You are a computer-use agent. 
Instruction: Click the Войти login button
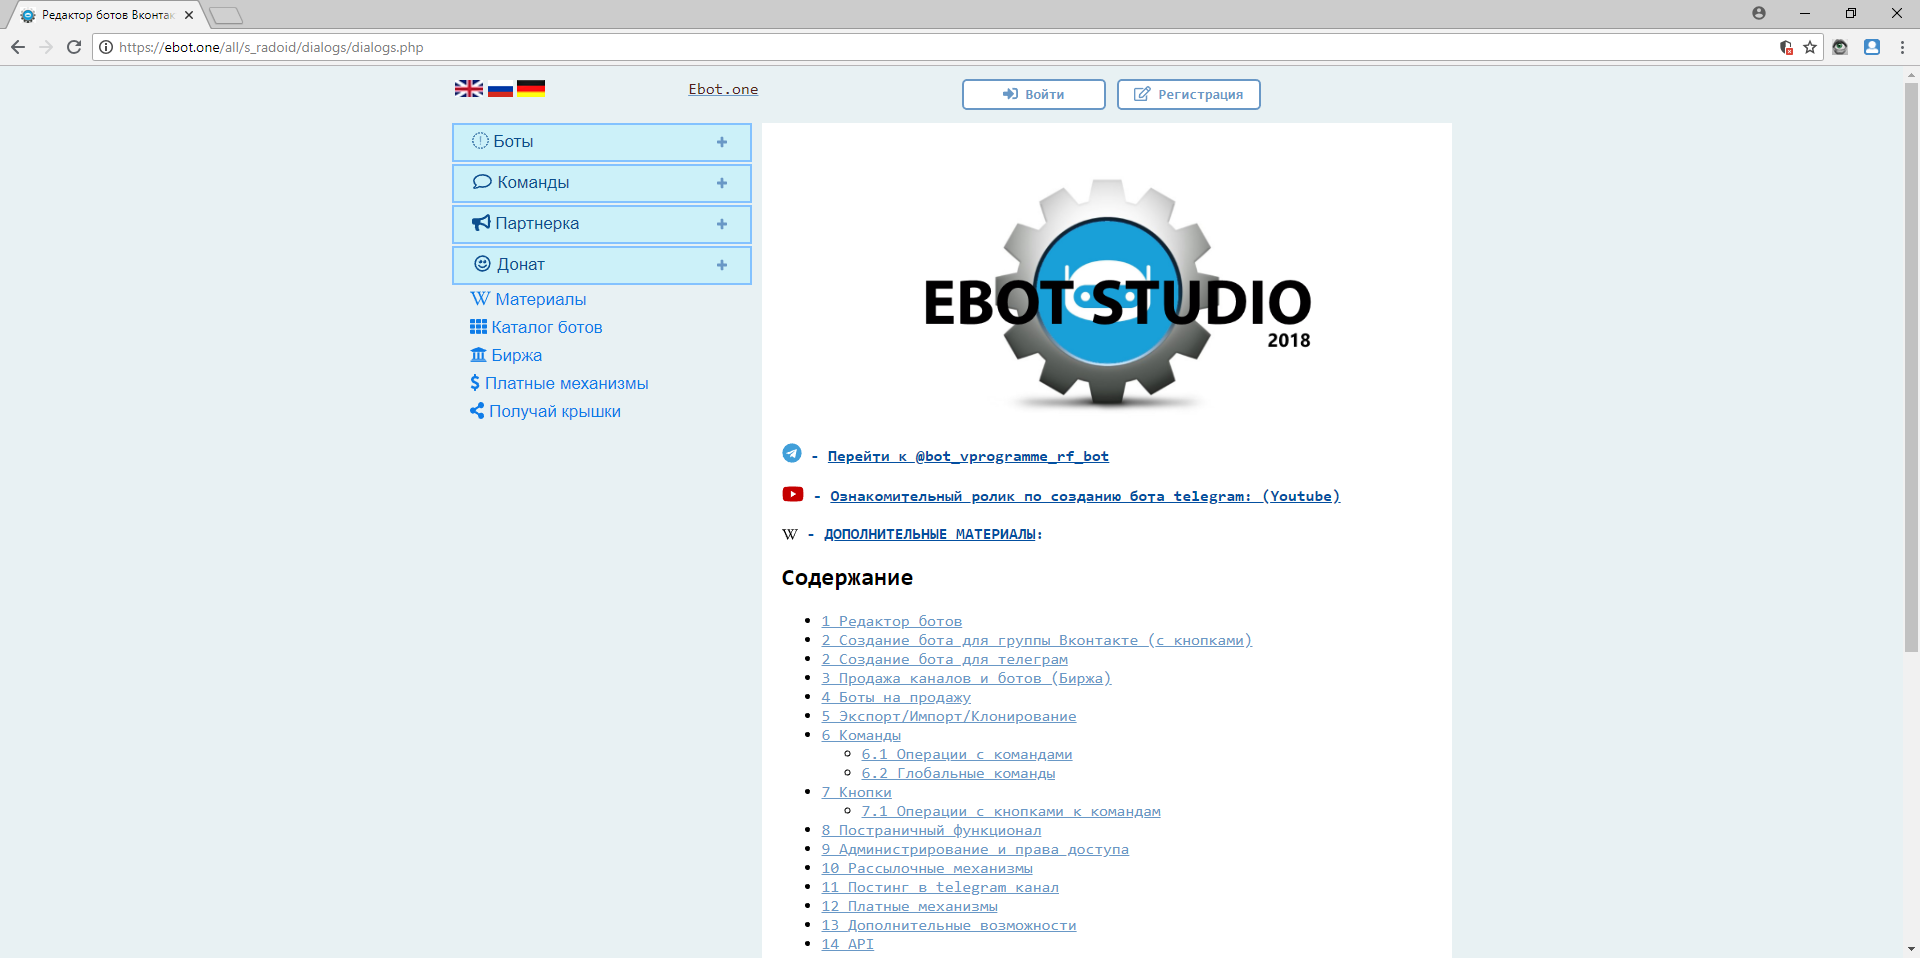(x=1034, y=94)
